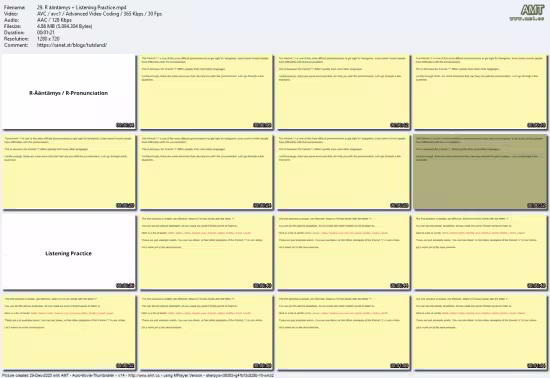Click the timestamp on the darkened olive frame
Viewport: 550px width, 378px height.
[537, 205]
